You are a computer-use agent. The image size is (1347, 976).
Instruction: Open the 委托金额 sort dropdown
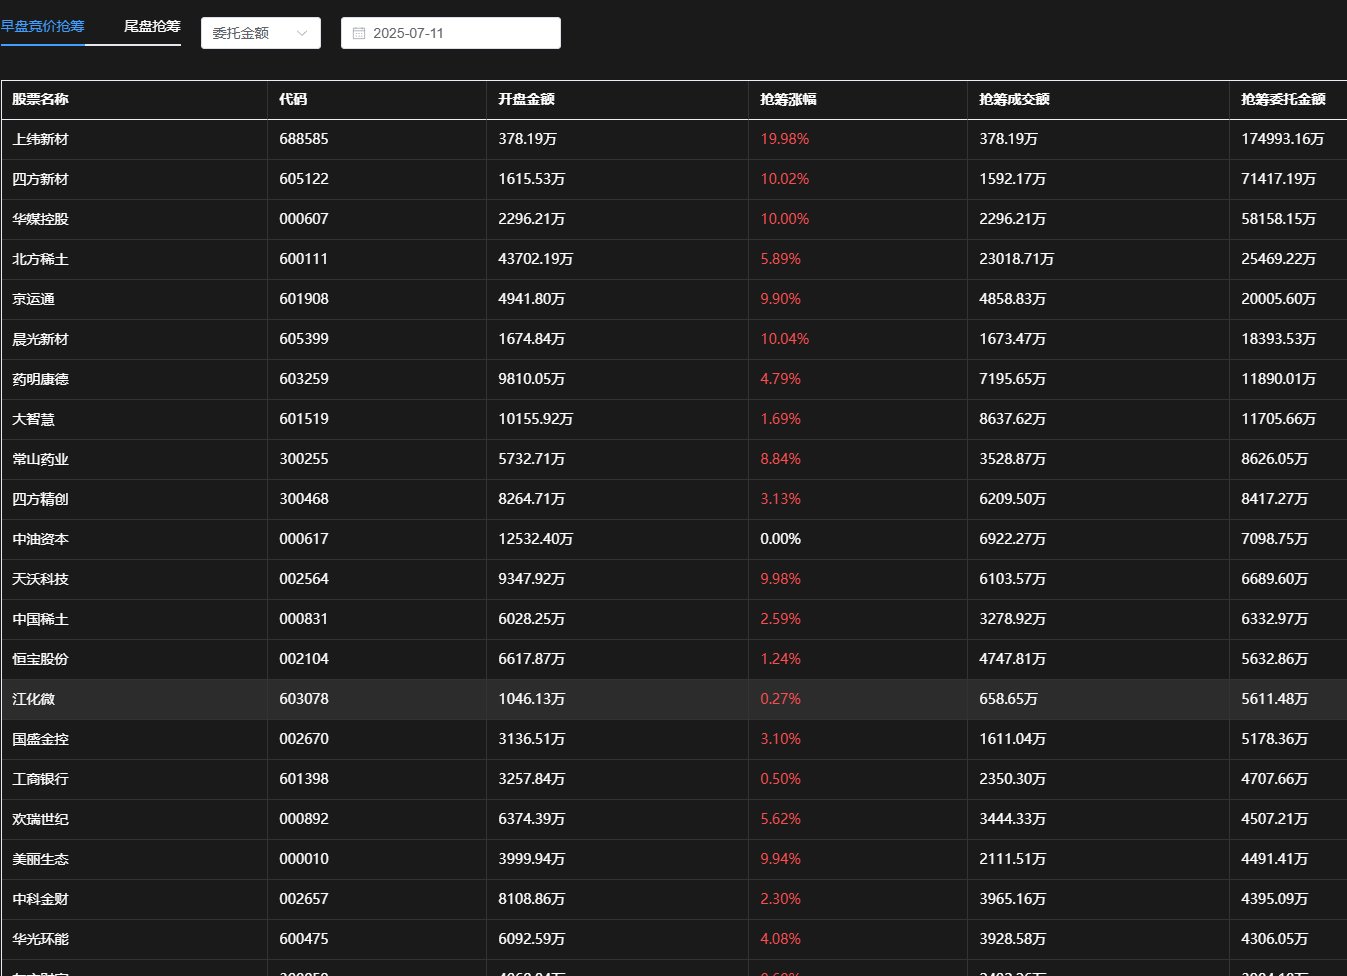tap(261, 33)
